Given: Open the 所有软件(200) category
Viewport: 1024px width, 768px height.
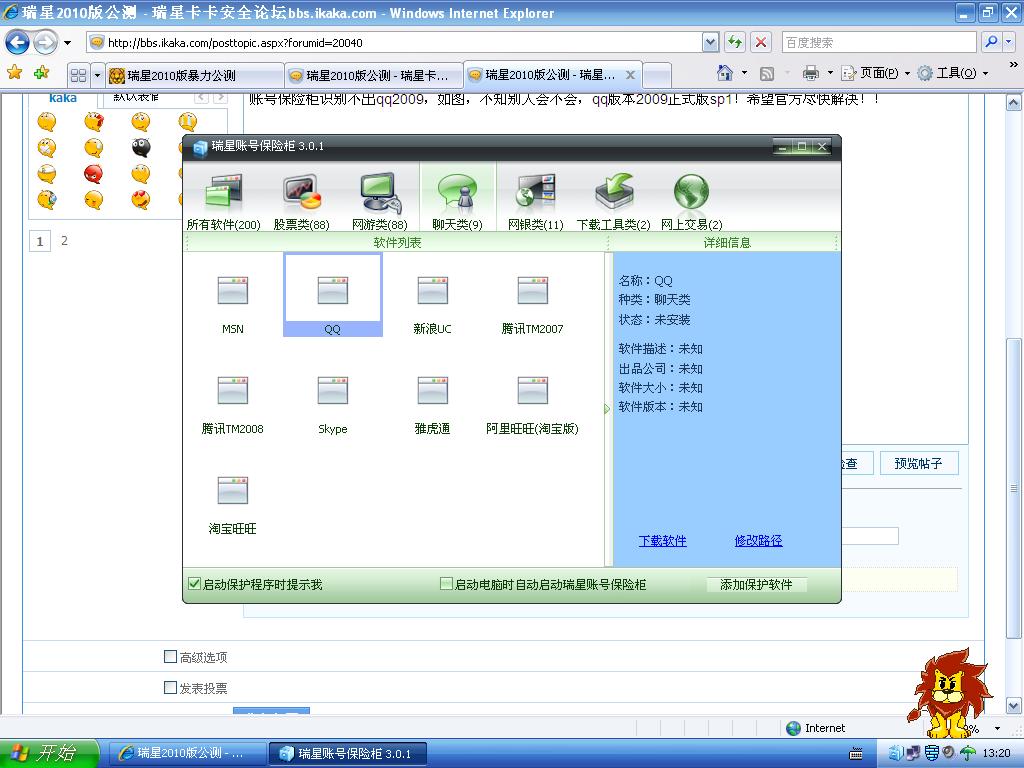Looking at the screenshot, I should (223, 201).
